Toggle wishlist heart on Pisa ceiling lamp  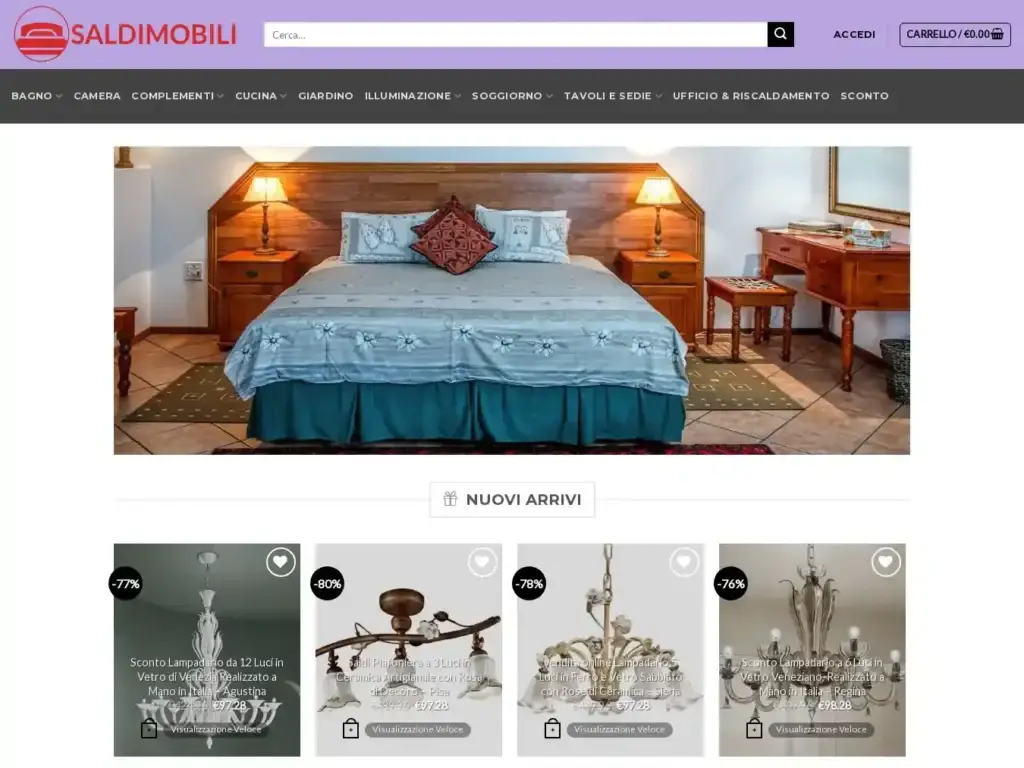[x=482, y=562]
